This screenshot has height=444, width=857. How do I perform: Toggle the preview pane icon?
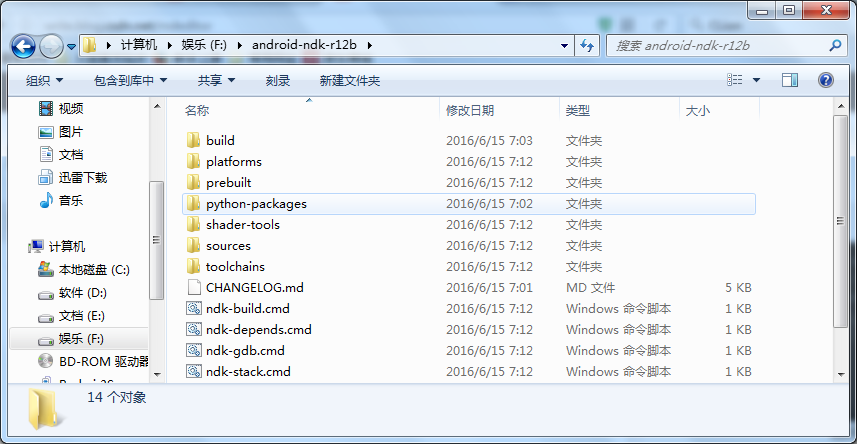[790, 80]
